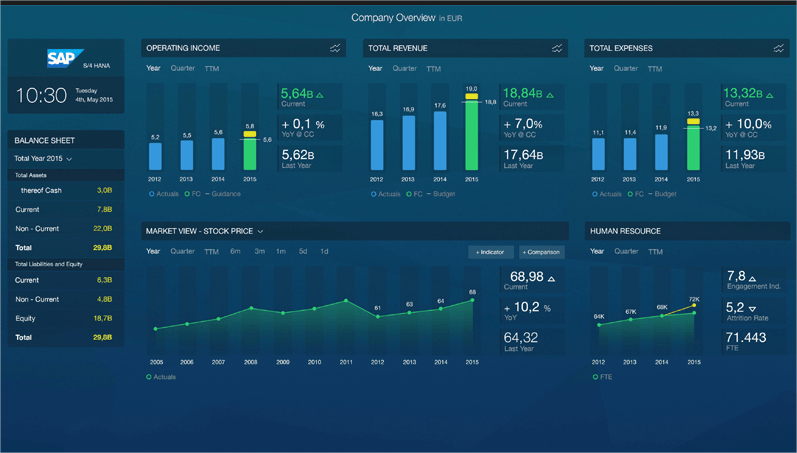Click up-triangle beside 7,8 Engagement Index
The height and width of the screenshot is (453, 797).
pos(753,278)
